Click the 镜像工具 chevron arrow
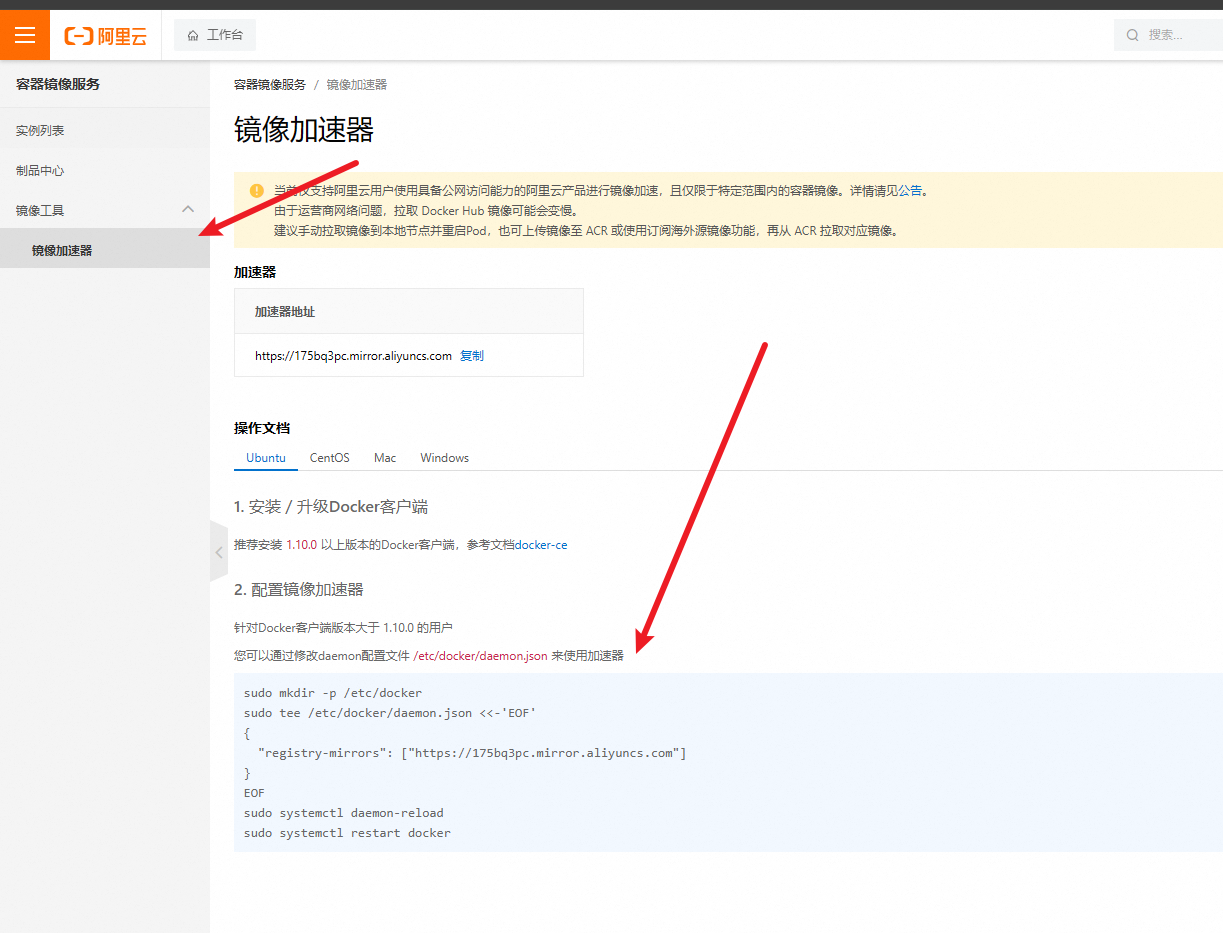This screenshot has height=933, width=1223. coord(188,209)
